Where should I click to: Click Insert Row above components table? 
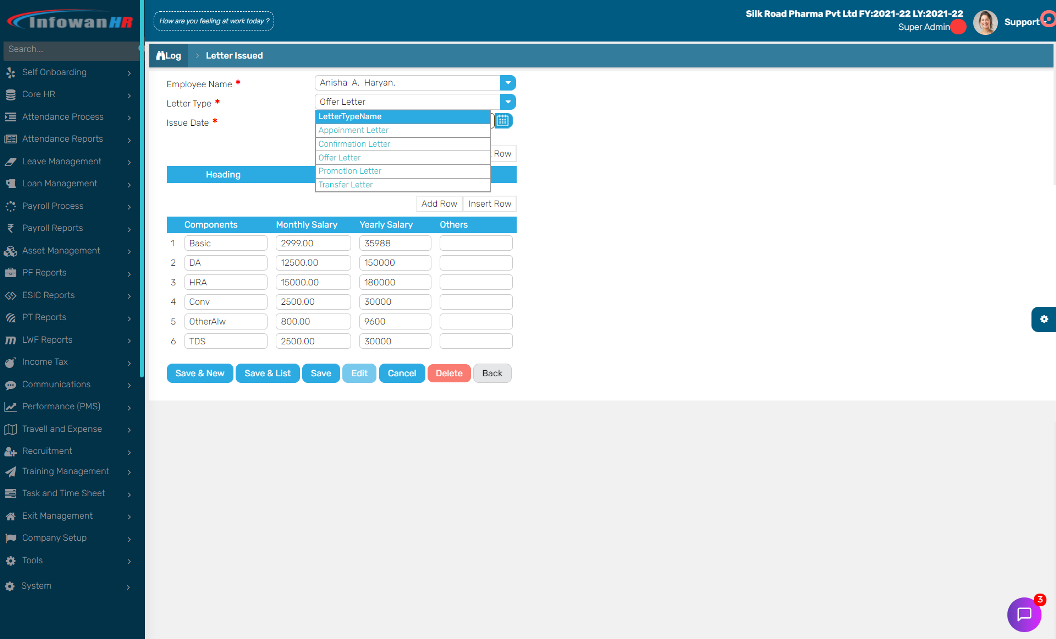(x=490, y=204)
